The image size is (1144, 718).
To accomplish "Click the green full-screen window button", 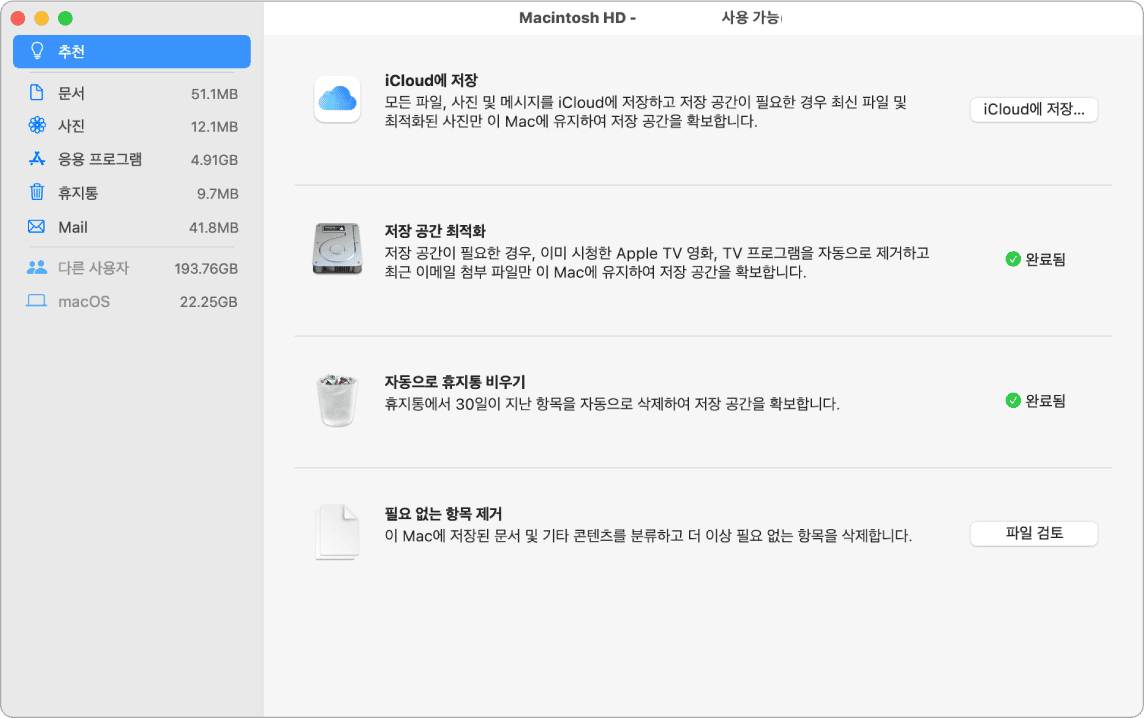I will (x=65, y=18).
